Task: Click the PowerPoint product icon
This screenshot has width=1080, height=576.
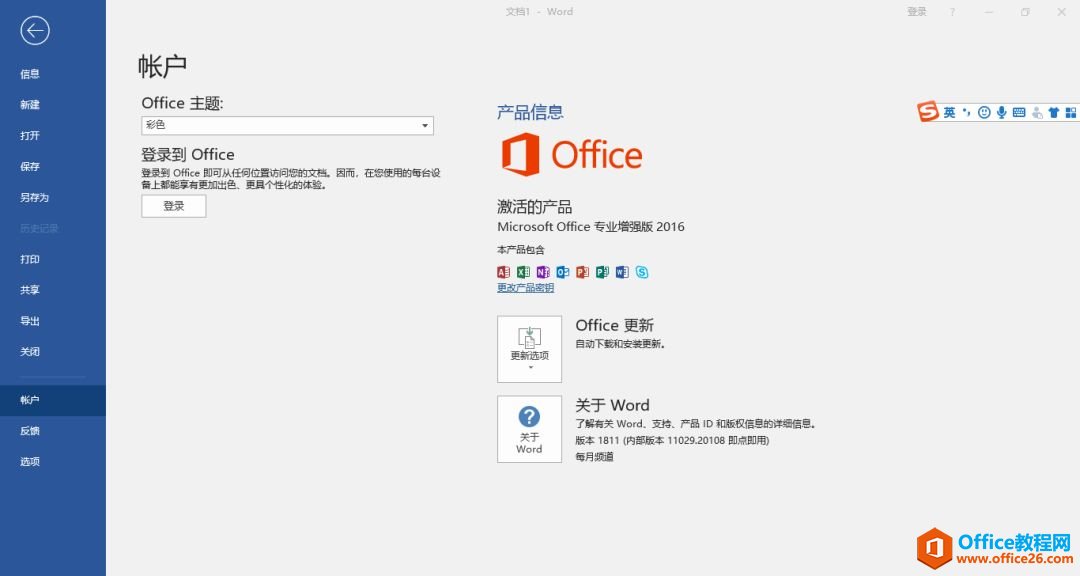Action: tap(583, 272)
